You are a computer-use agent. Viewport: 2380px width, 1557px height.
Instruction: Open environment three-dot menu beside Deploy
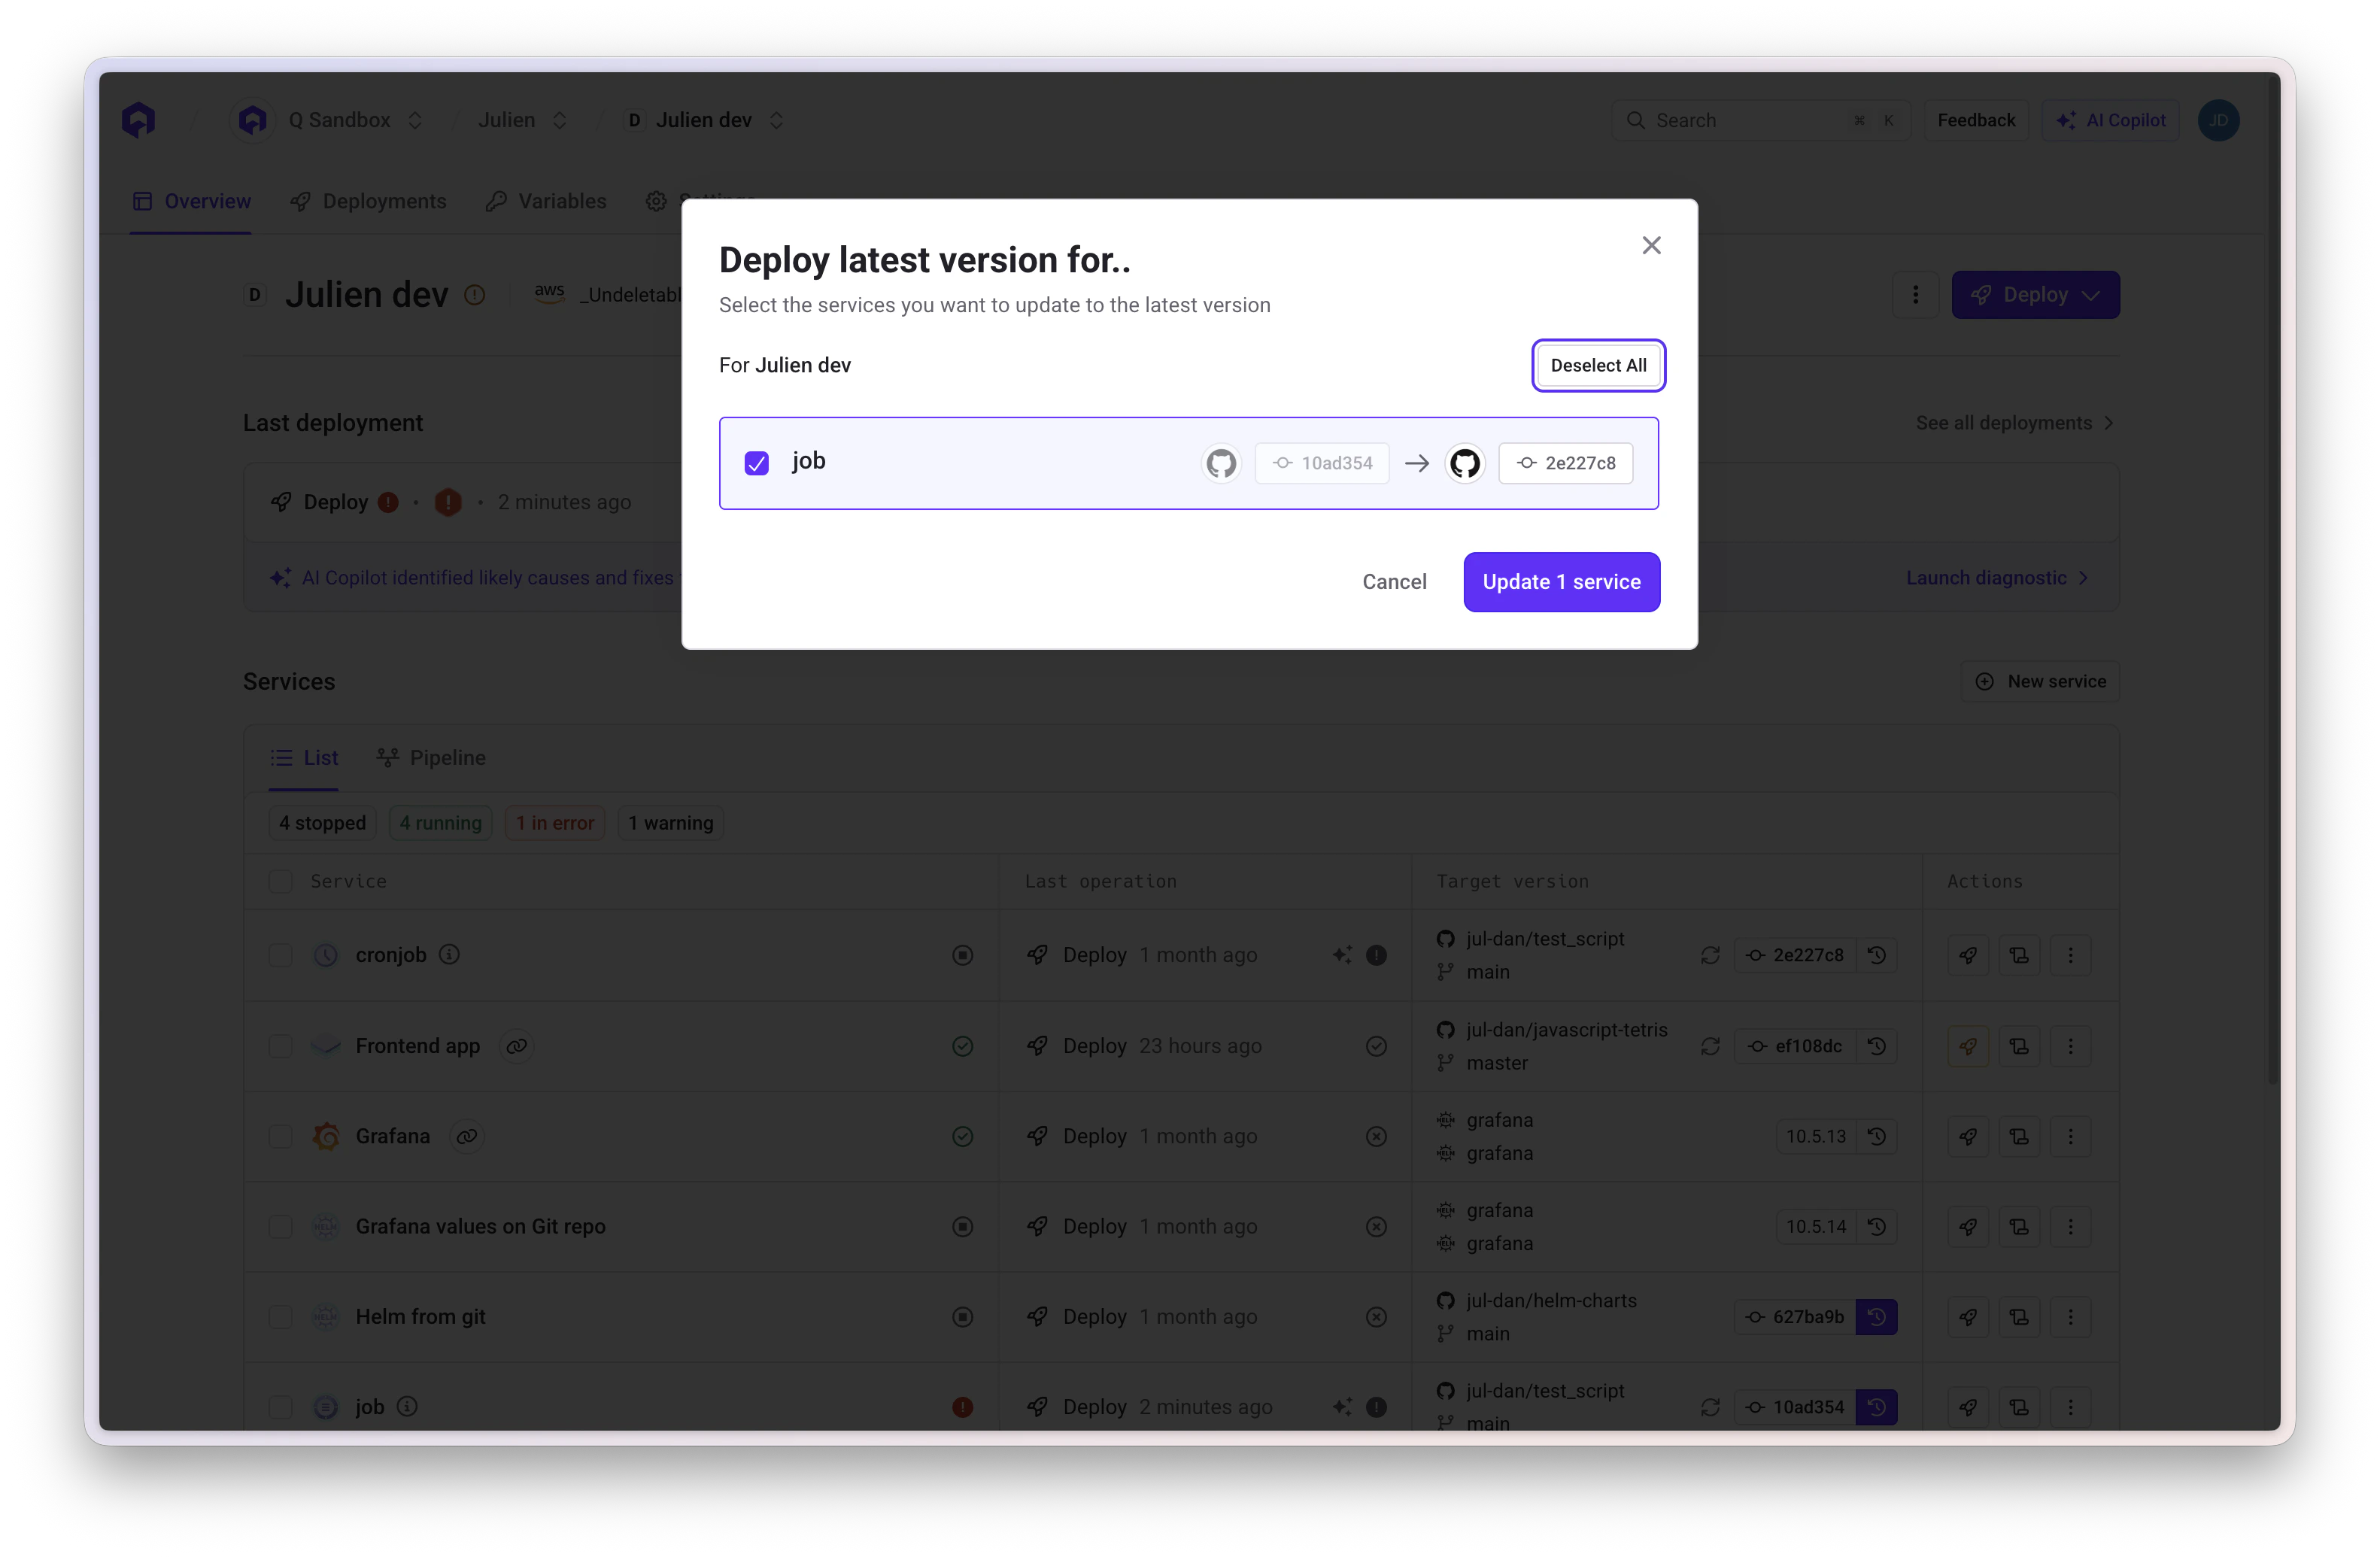point(1915,295)
